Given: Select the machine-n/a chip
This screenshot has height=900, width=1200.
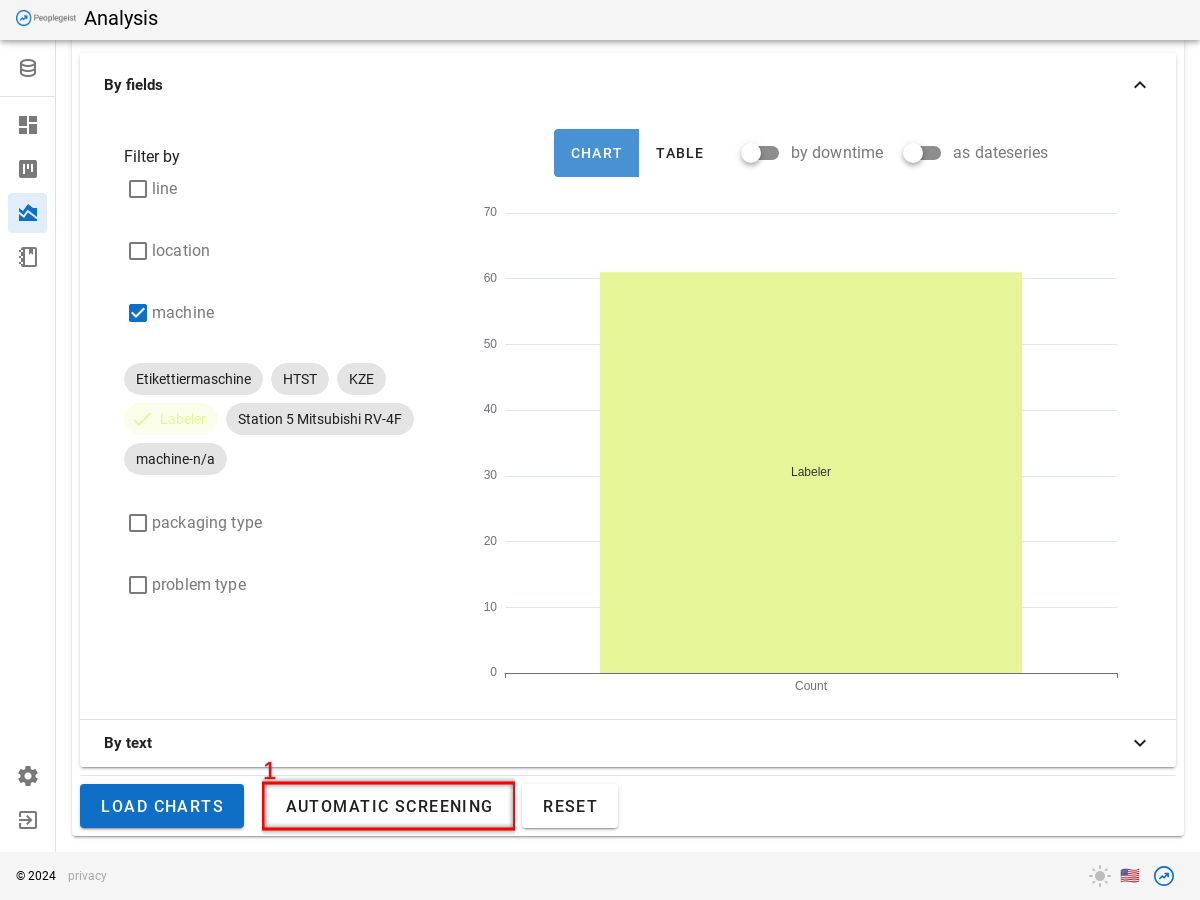Looking at the screenshot, I should click(175, 459).
